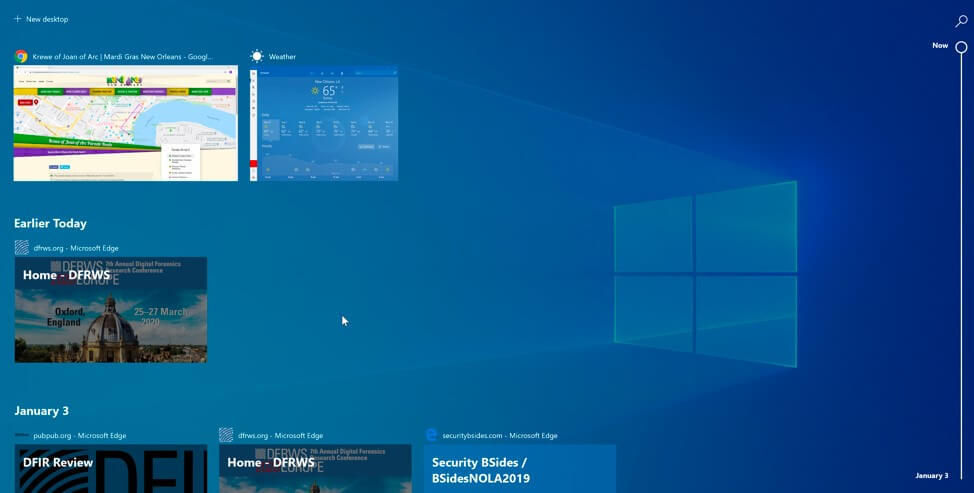974x493 pixels.
Task: Open the Home - DFRWS card under Earlier Today
Action: click(x=111, y=310)
